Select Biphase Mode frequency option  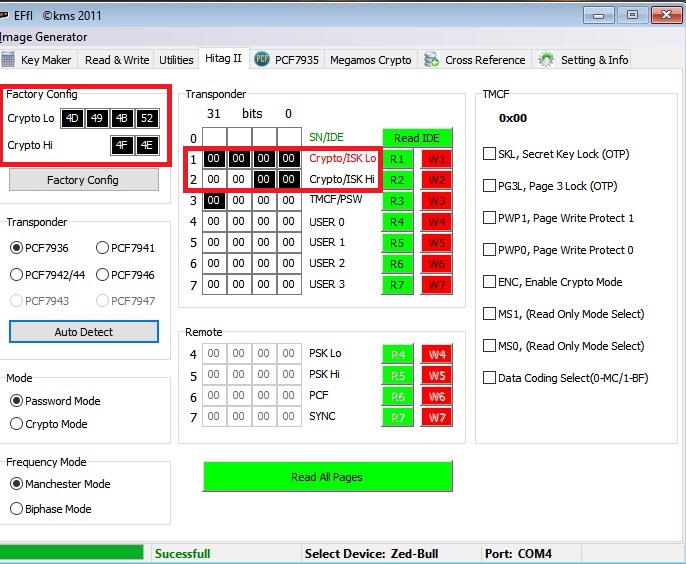point(17,509)
